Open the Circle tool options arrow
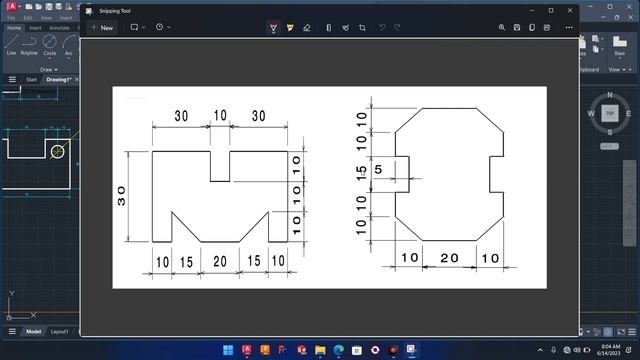Screen dimensions: 640x360 pyautogui.click(x=49, y=58)
